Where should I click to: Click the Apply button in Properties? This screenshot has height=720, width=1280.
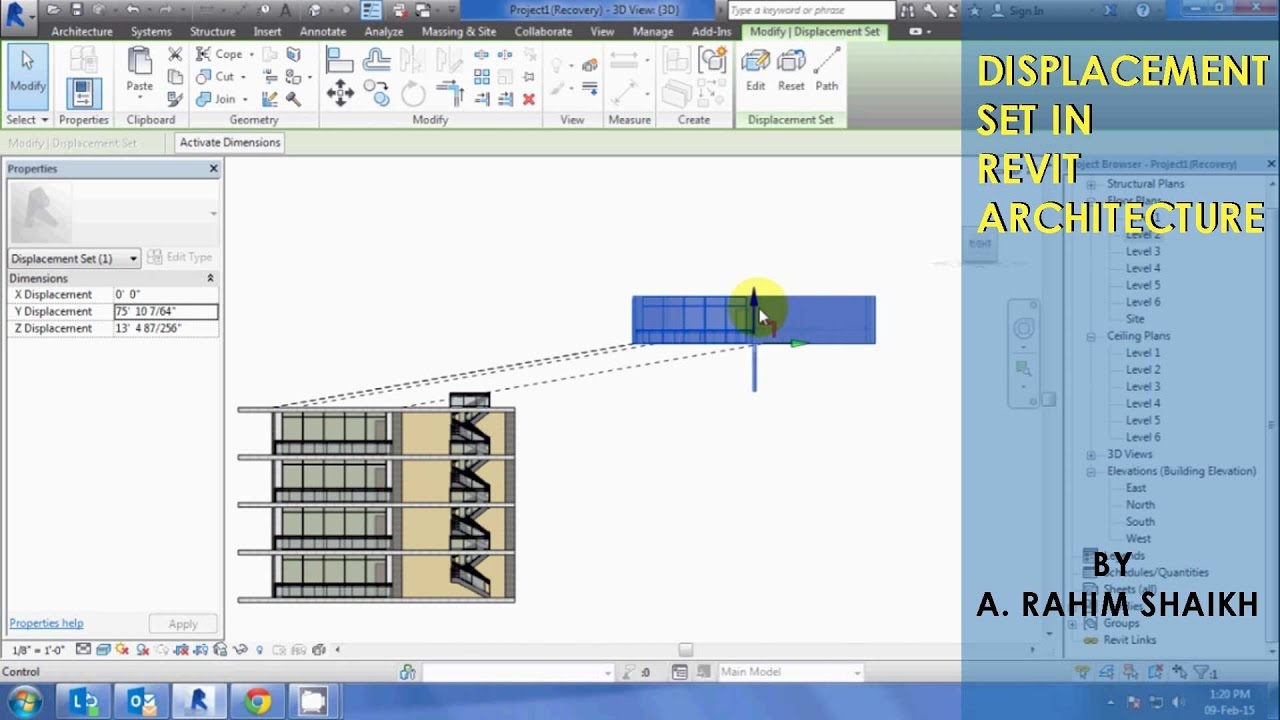183,624
